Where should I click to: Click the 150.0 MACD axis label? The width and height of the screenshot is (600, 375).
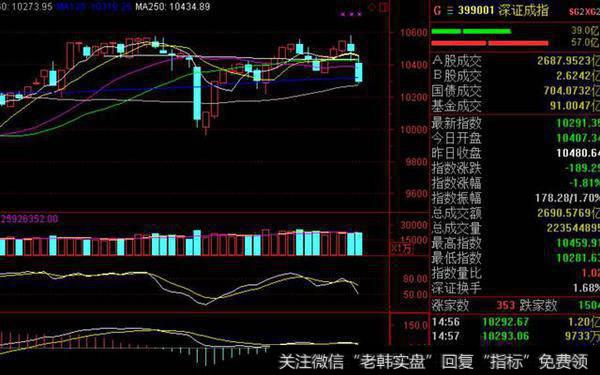tap(416, 326)
